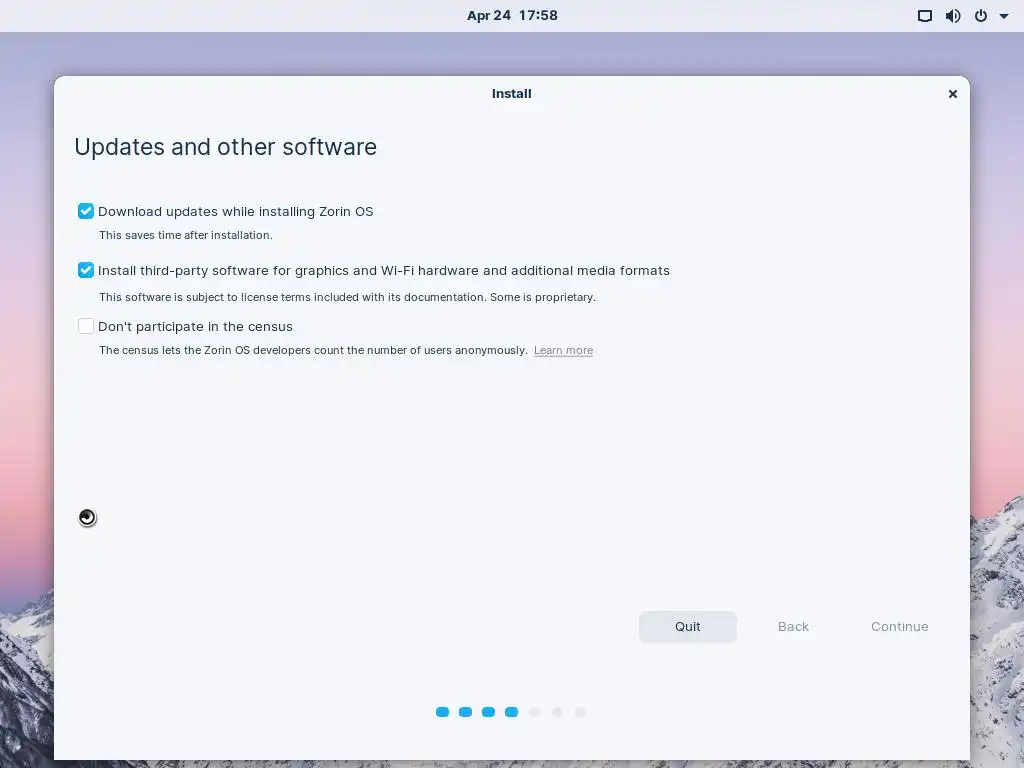Close the Install window
The width and height of the screenshot is (1024, 768).
(952, 94)
